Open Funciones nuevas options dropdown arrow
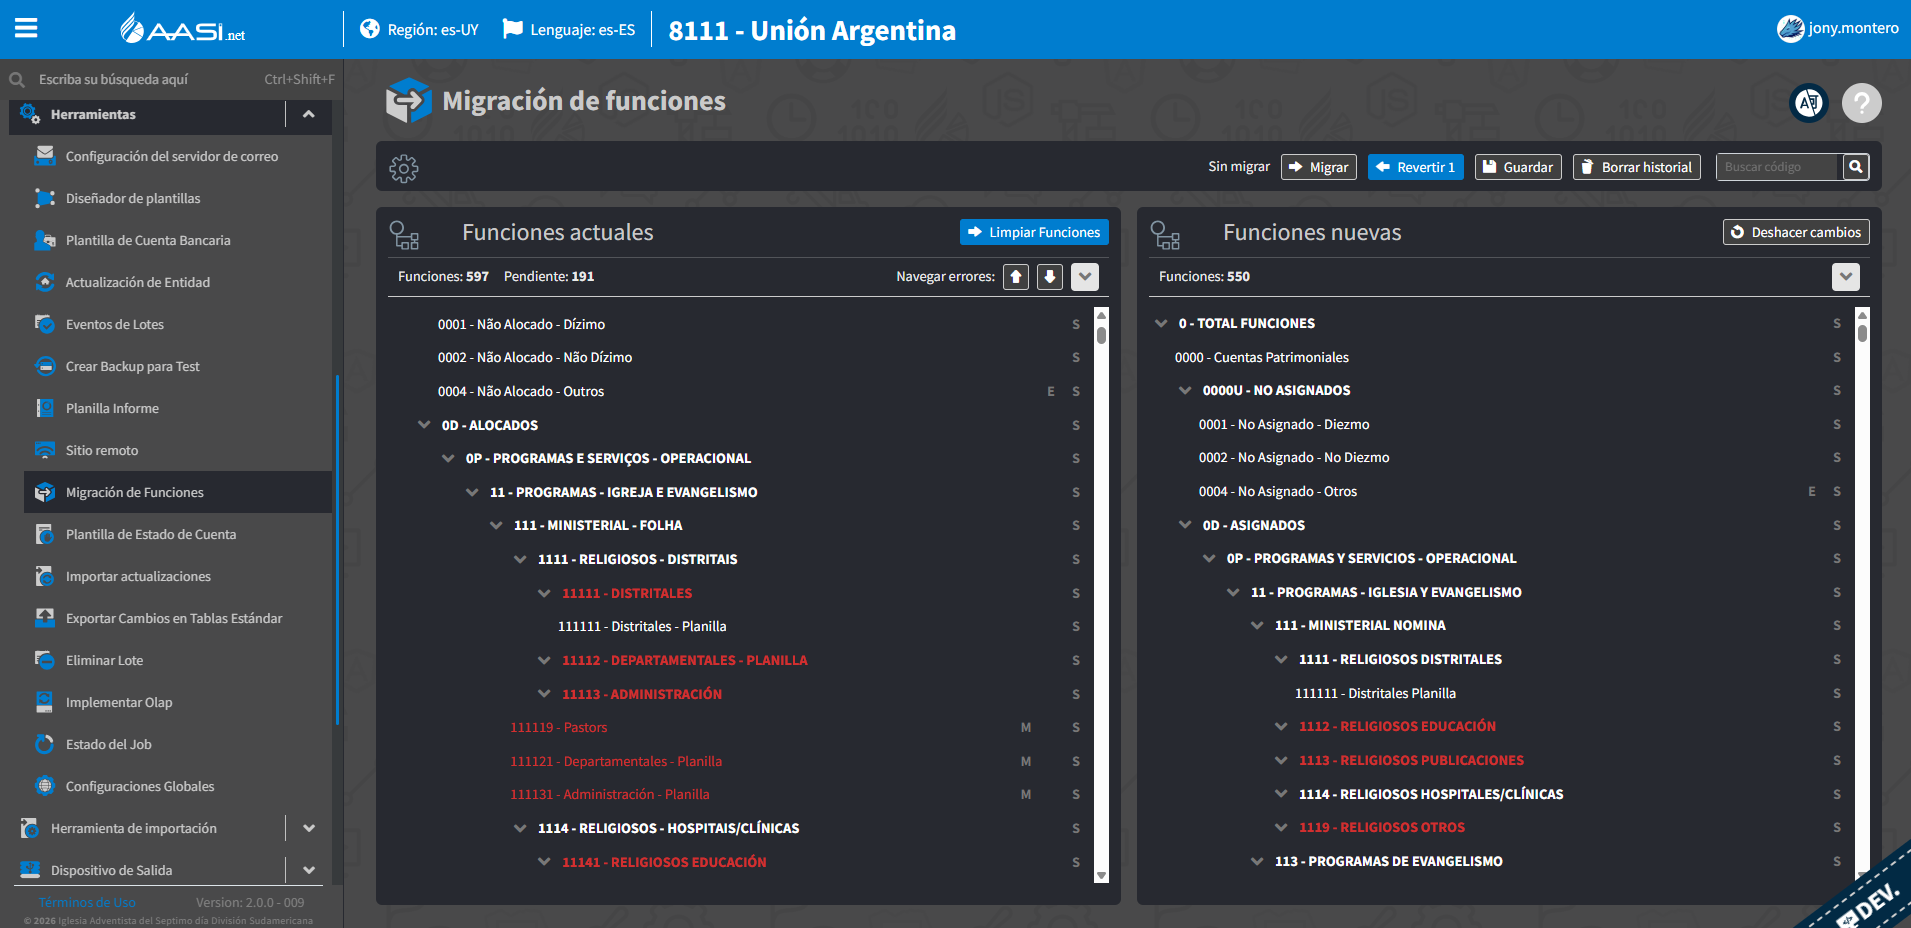1911x928 pixels. [1846, 277]
